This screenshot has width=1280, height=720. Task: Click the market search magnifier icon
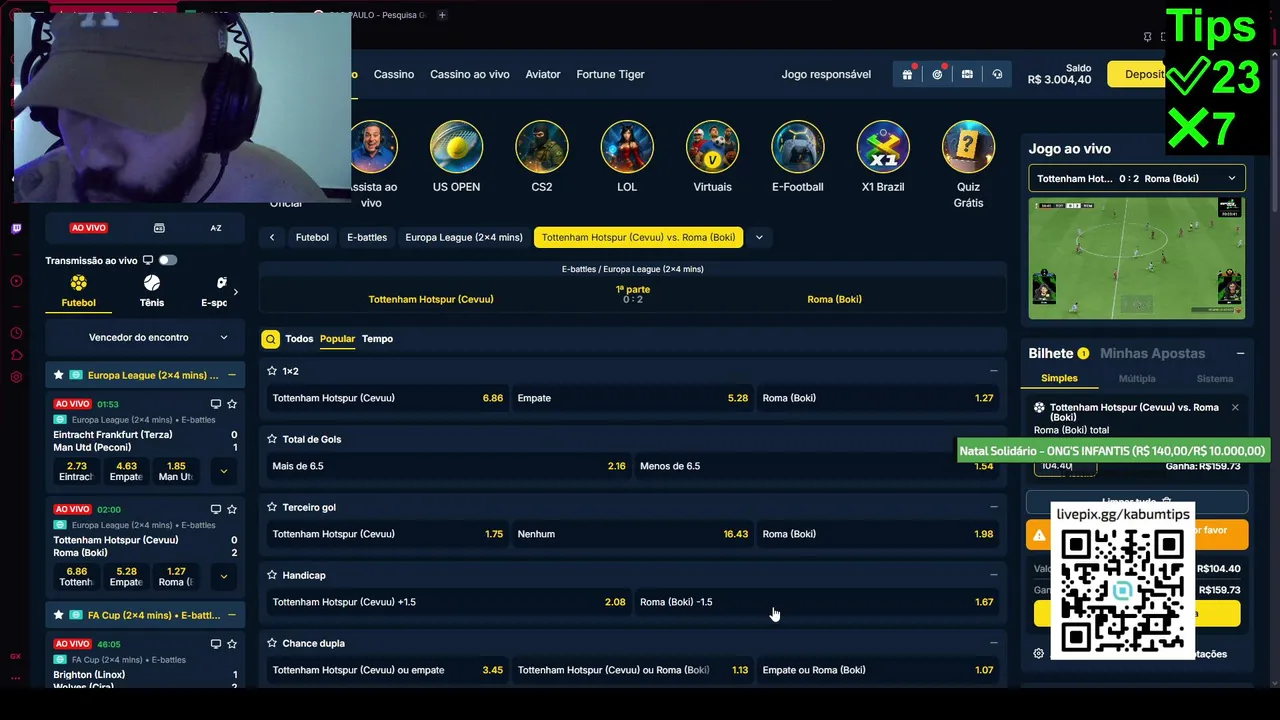[270, 339]
